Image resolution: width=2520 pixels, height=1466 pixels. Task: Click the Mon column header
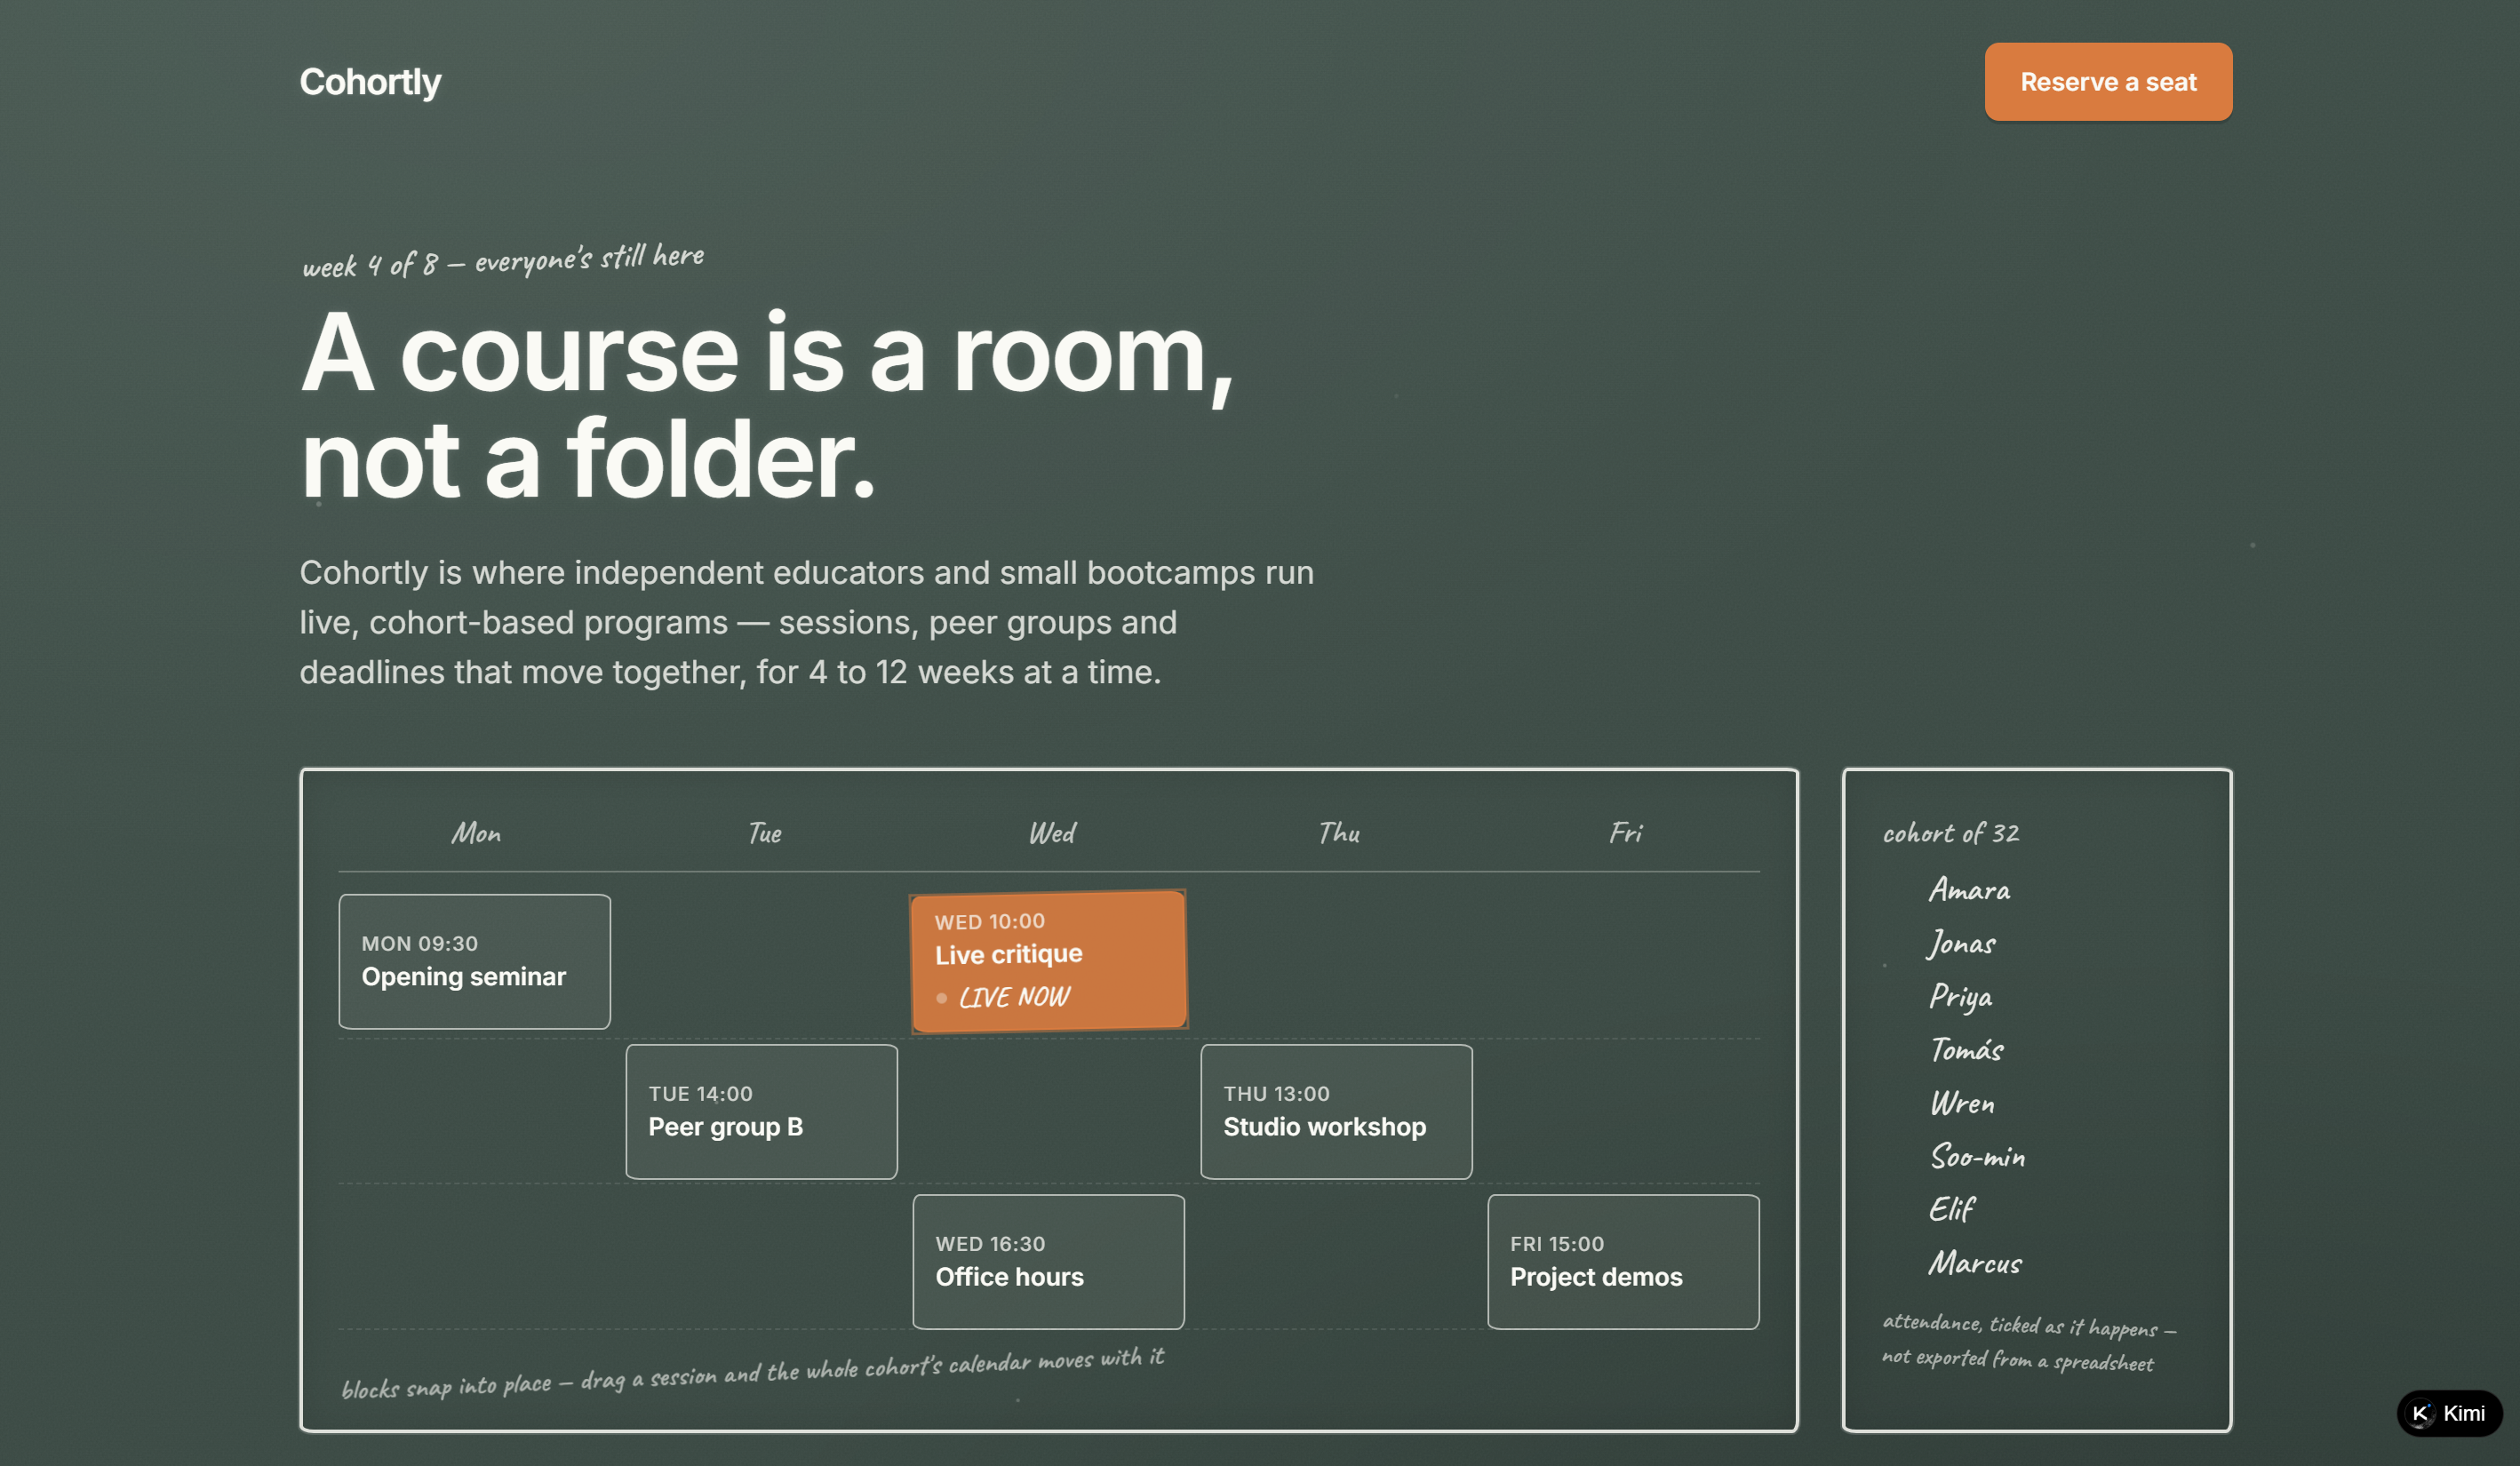[x=476, y=833]
